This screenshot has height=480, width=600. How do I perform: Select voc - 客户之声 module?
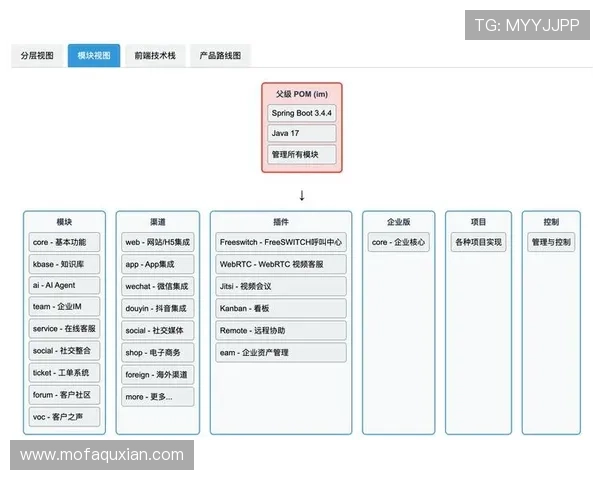tap(64, 417)
